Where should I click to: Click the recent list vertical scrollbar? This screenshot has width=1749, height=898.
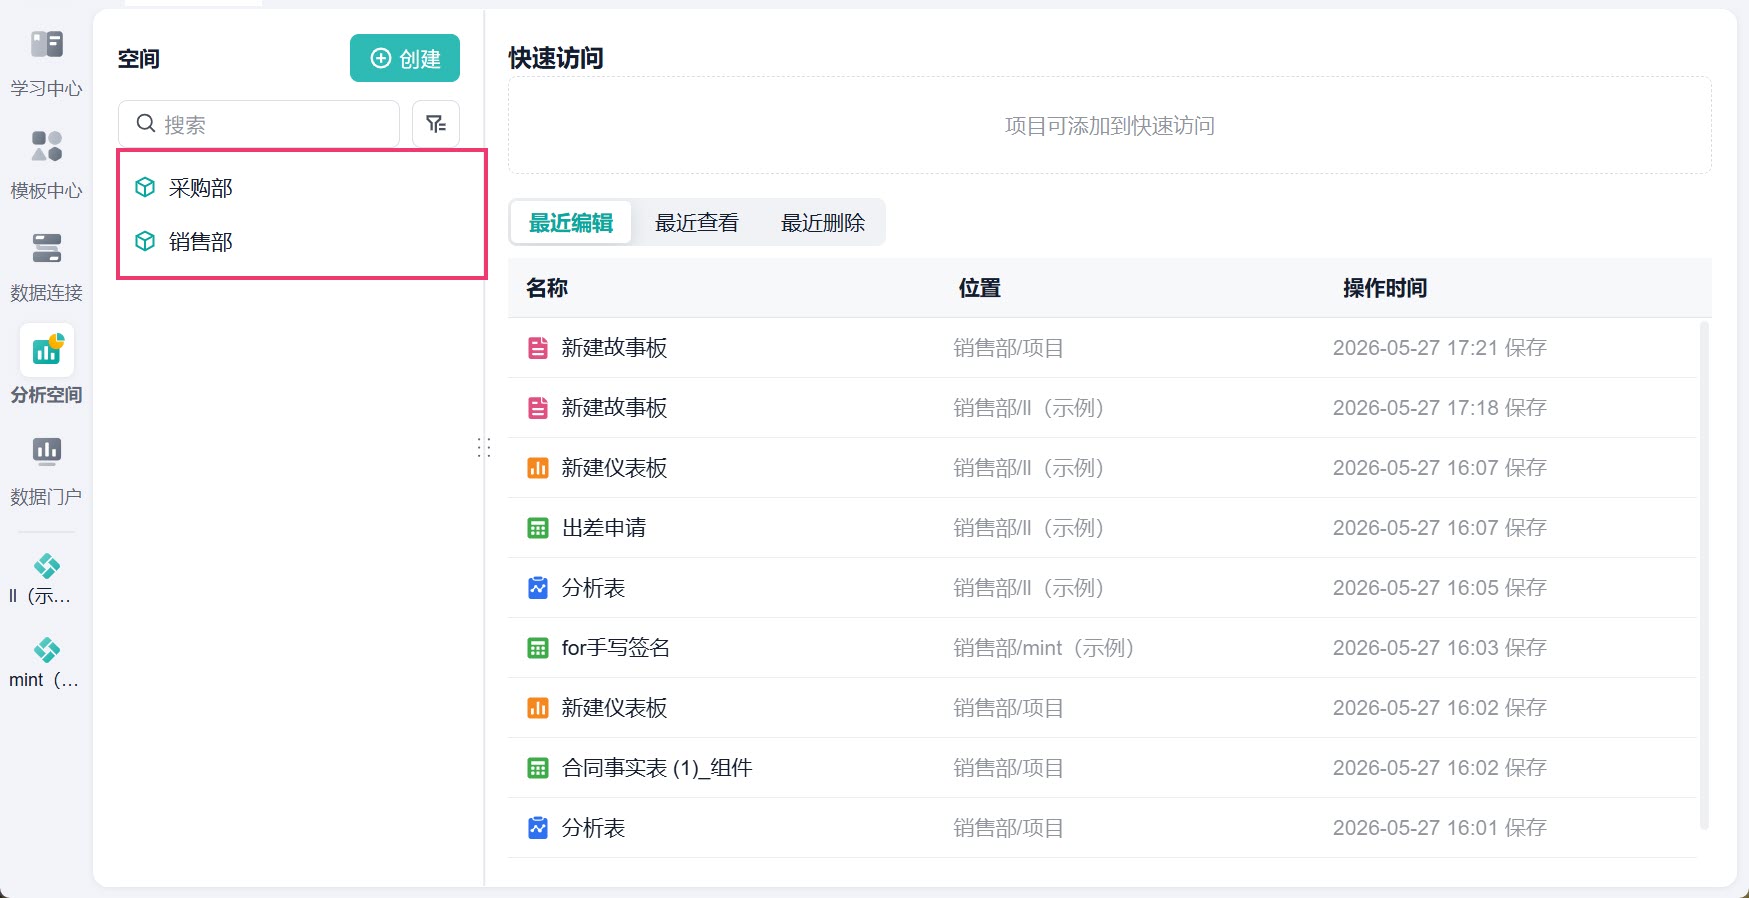pos(1704,575)
